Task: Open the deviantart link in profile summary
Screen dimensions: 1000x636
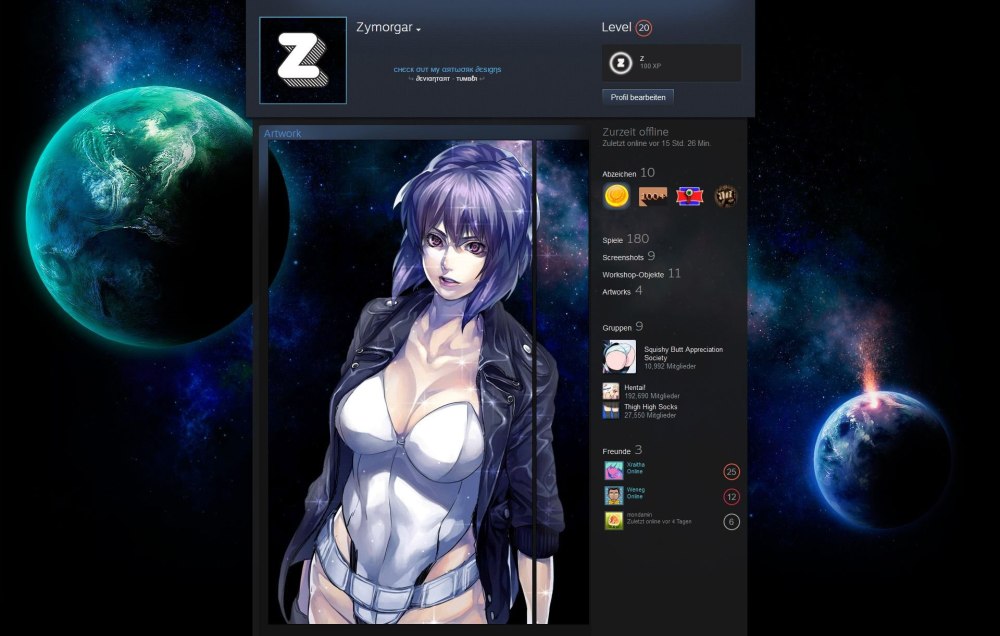Action: pyautogui.click(x=433, y=79)
